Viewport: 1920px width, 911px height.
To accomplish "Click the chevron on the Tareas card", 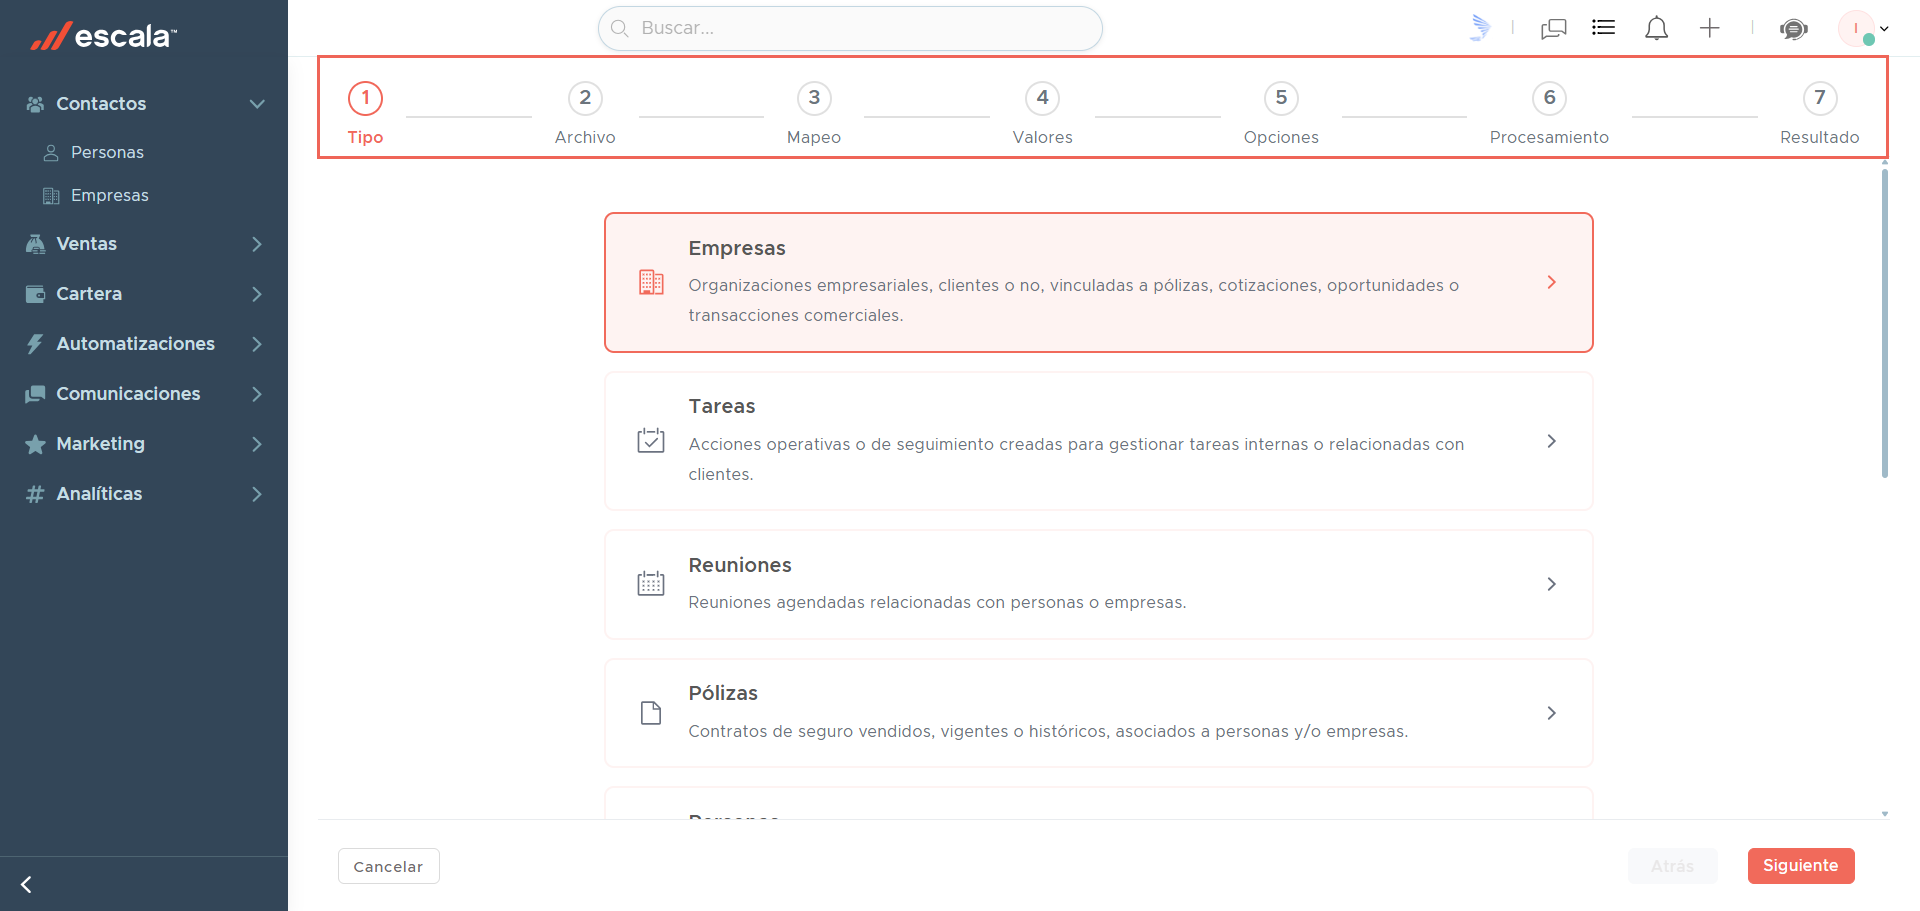I will pyautogui.click(x=1551, y=441).
